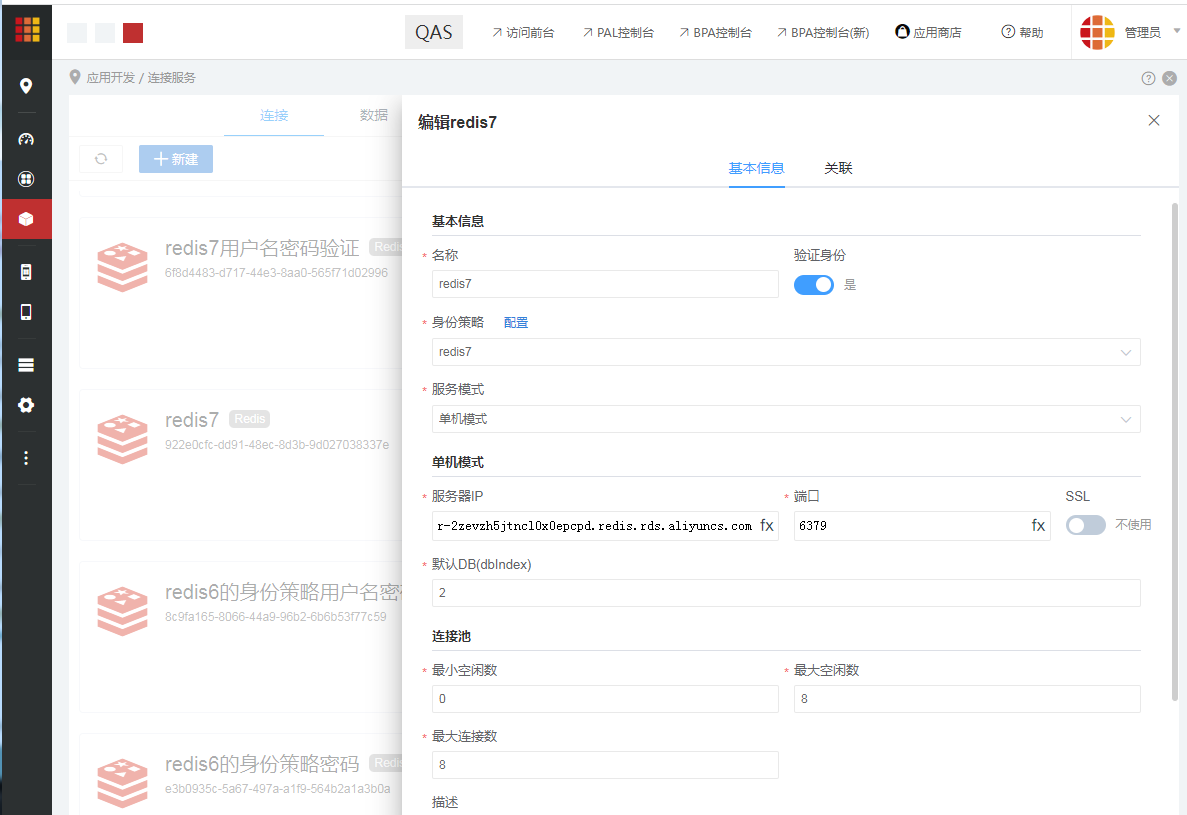Click the red-highlighted cube sidebar icon
1187x815 pixels.
(26, 219)
